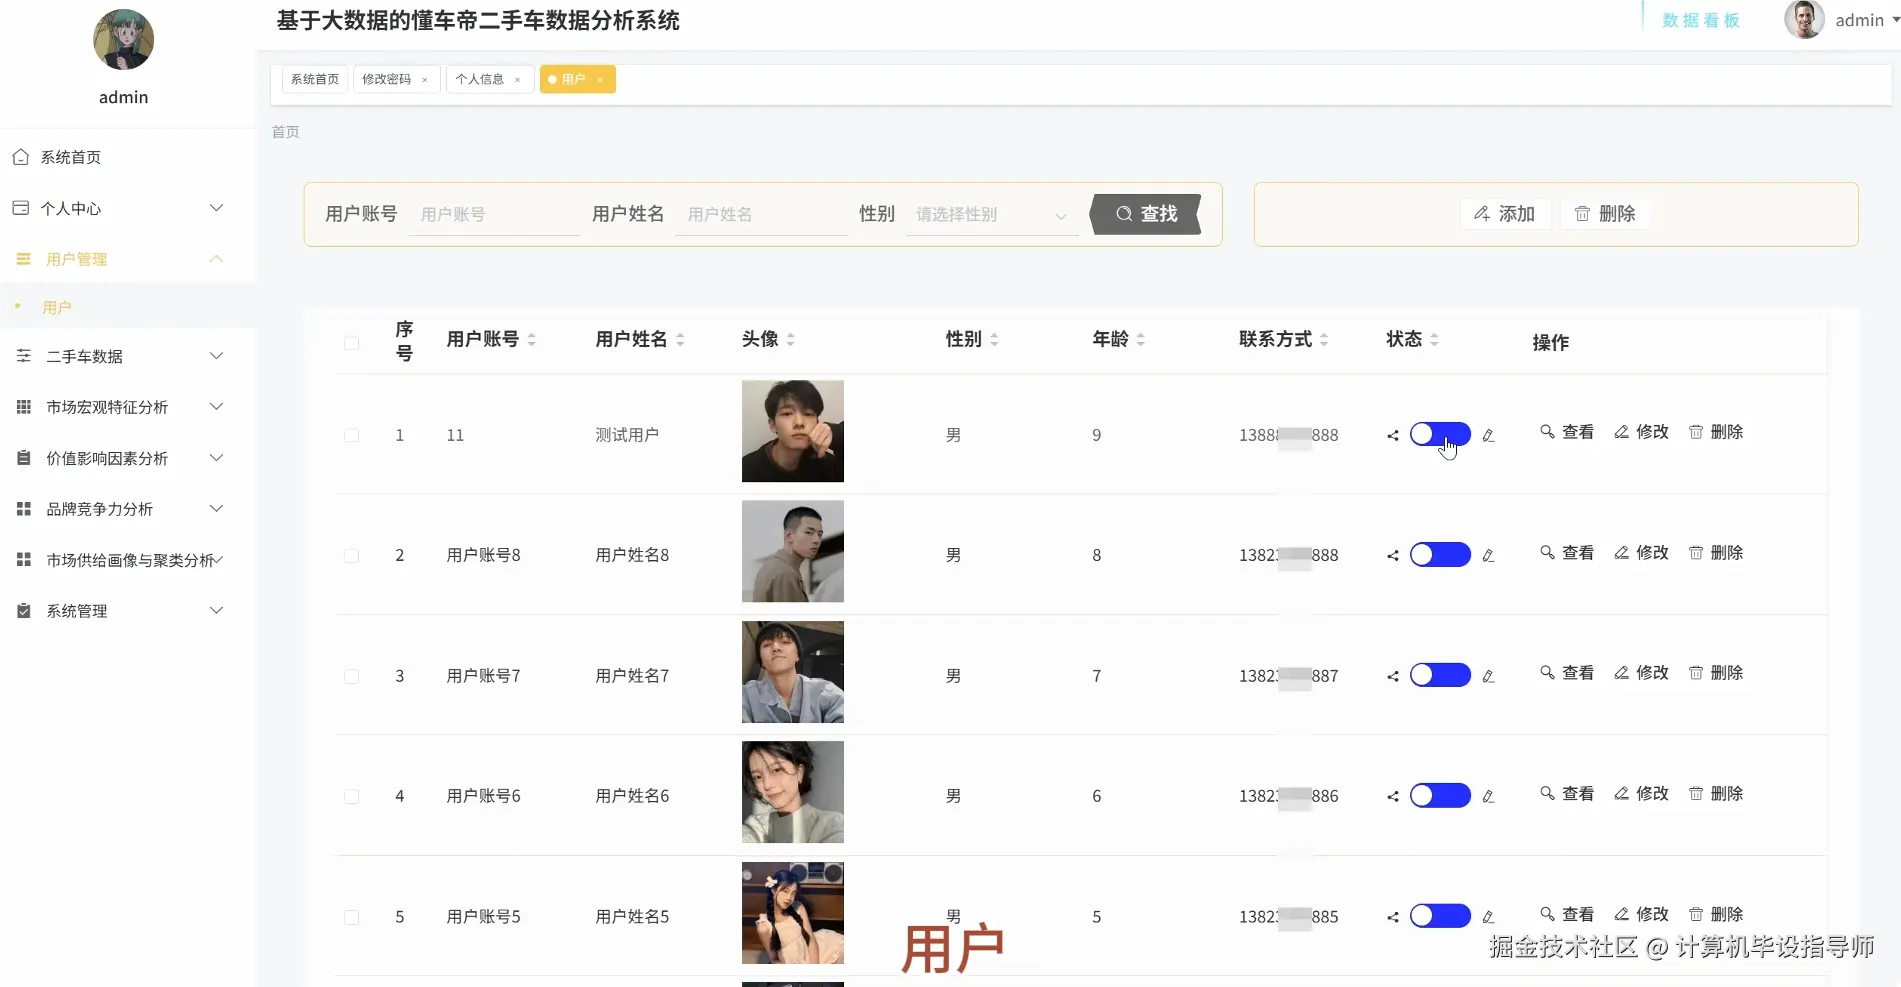Click the share icon in 用户账号8 row

point(1393,556)
